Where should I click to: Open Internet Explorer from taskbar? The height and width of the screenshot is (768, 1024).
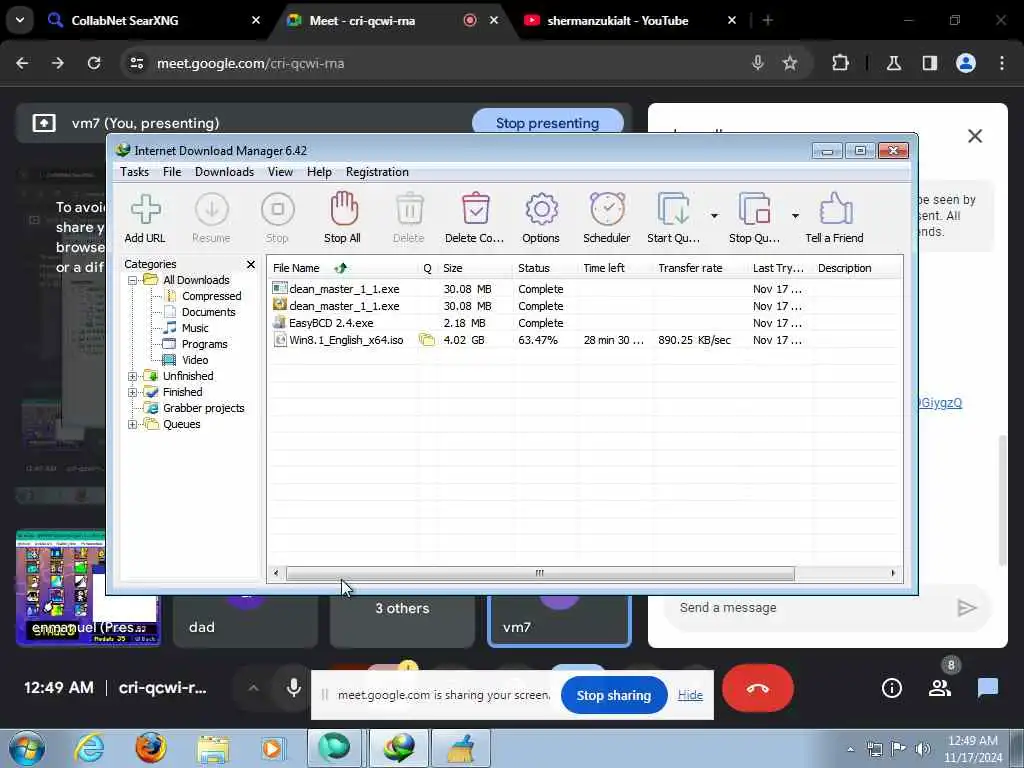(x=89, y=748)
